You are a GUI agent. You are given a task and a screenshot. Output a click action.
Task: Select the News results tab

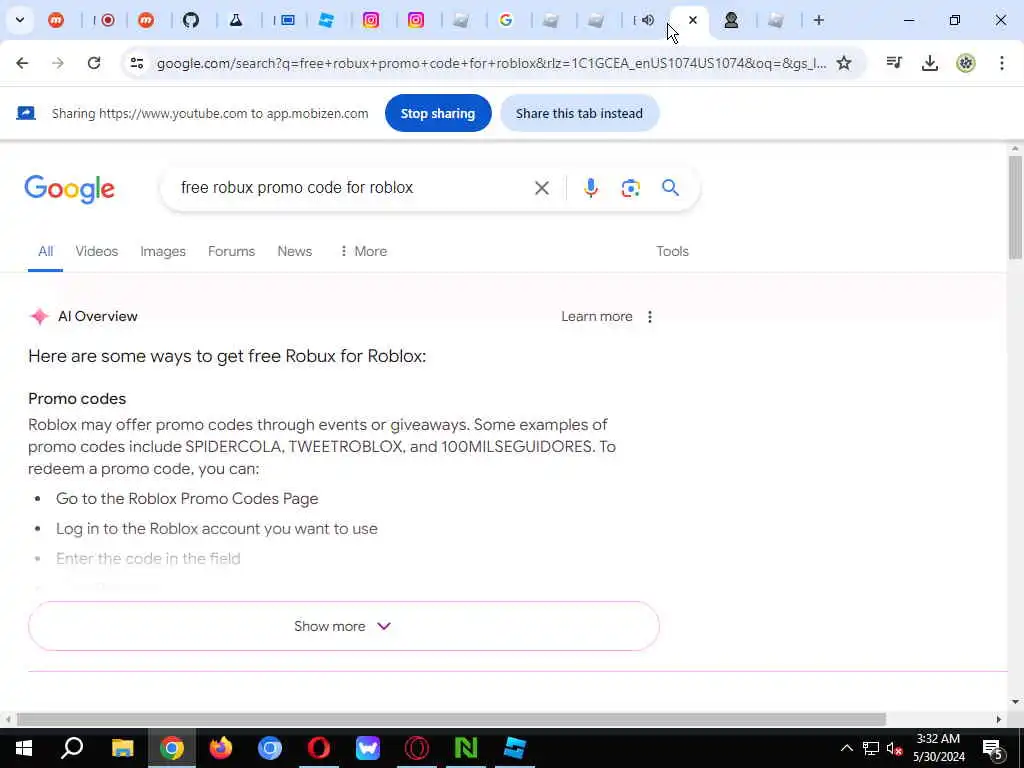pos(295,251)
